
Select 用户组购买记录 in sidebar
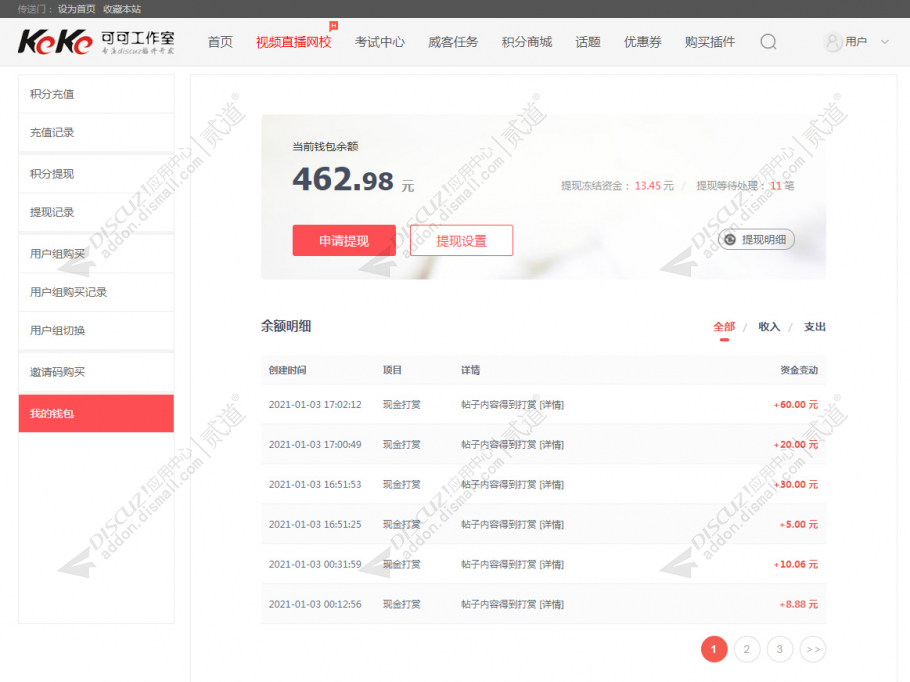click(96, 292)
